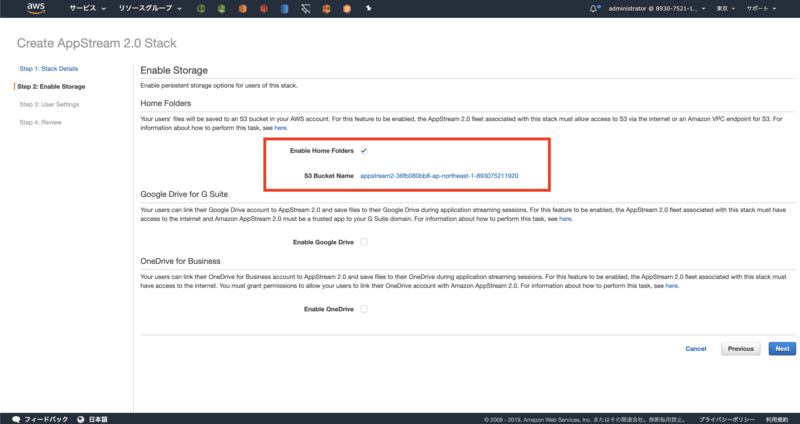This screenshot has height=424, width=800.
Task: Check Enable Google Drive
Action: point(364,242)
